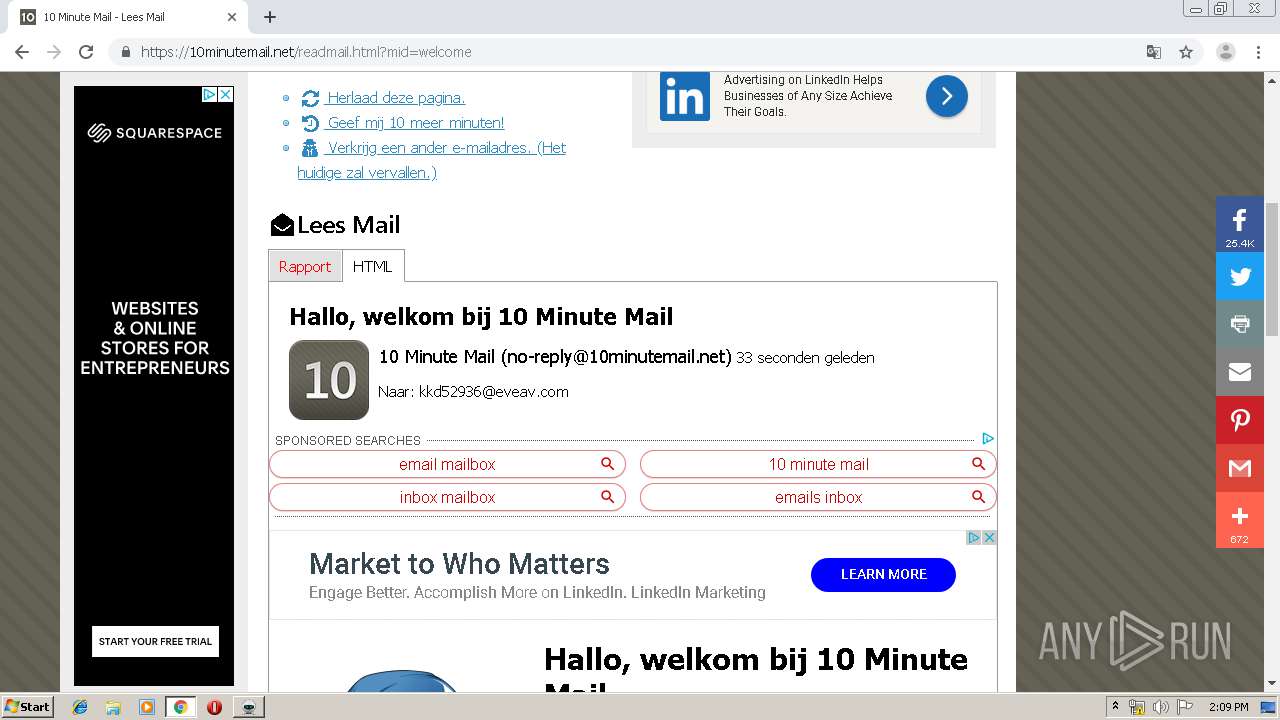Close the Squarespace ad with X icon
This screenshot has width=1280, height=720.
click(x=226, y=94)
